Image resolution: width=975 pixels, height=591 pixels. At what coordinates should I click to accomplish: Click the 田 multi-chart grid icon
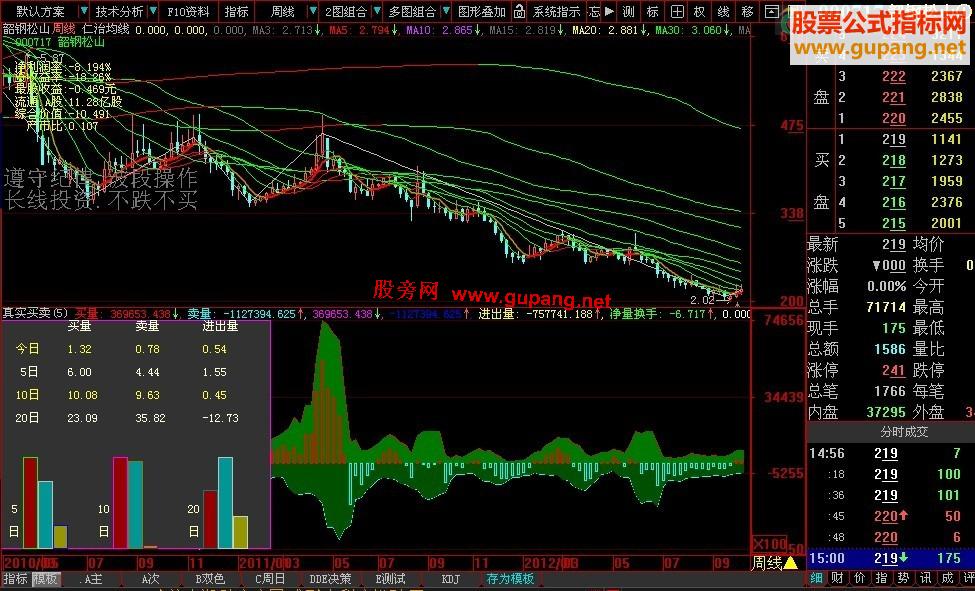click(x=677, y=12)
